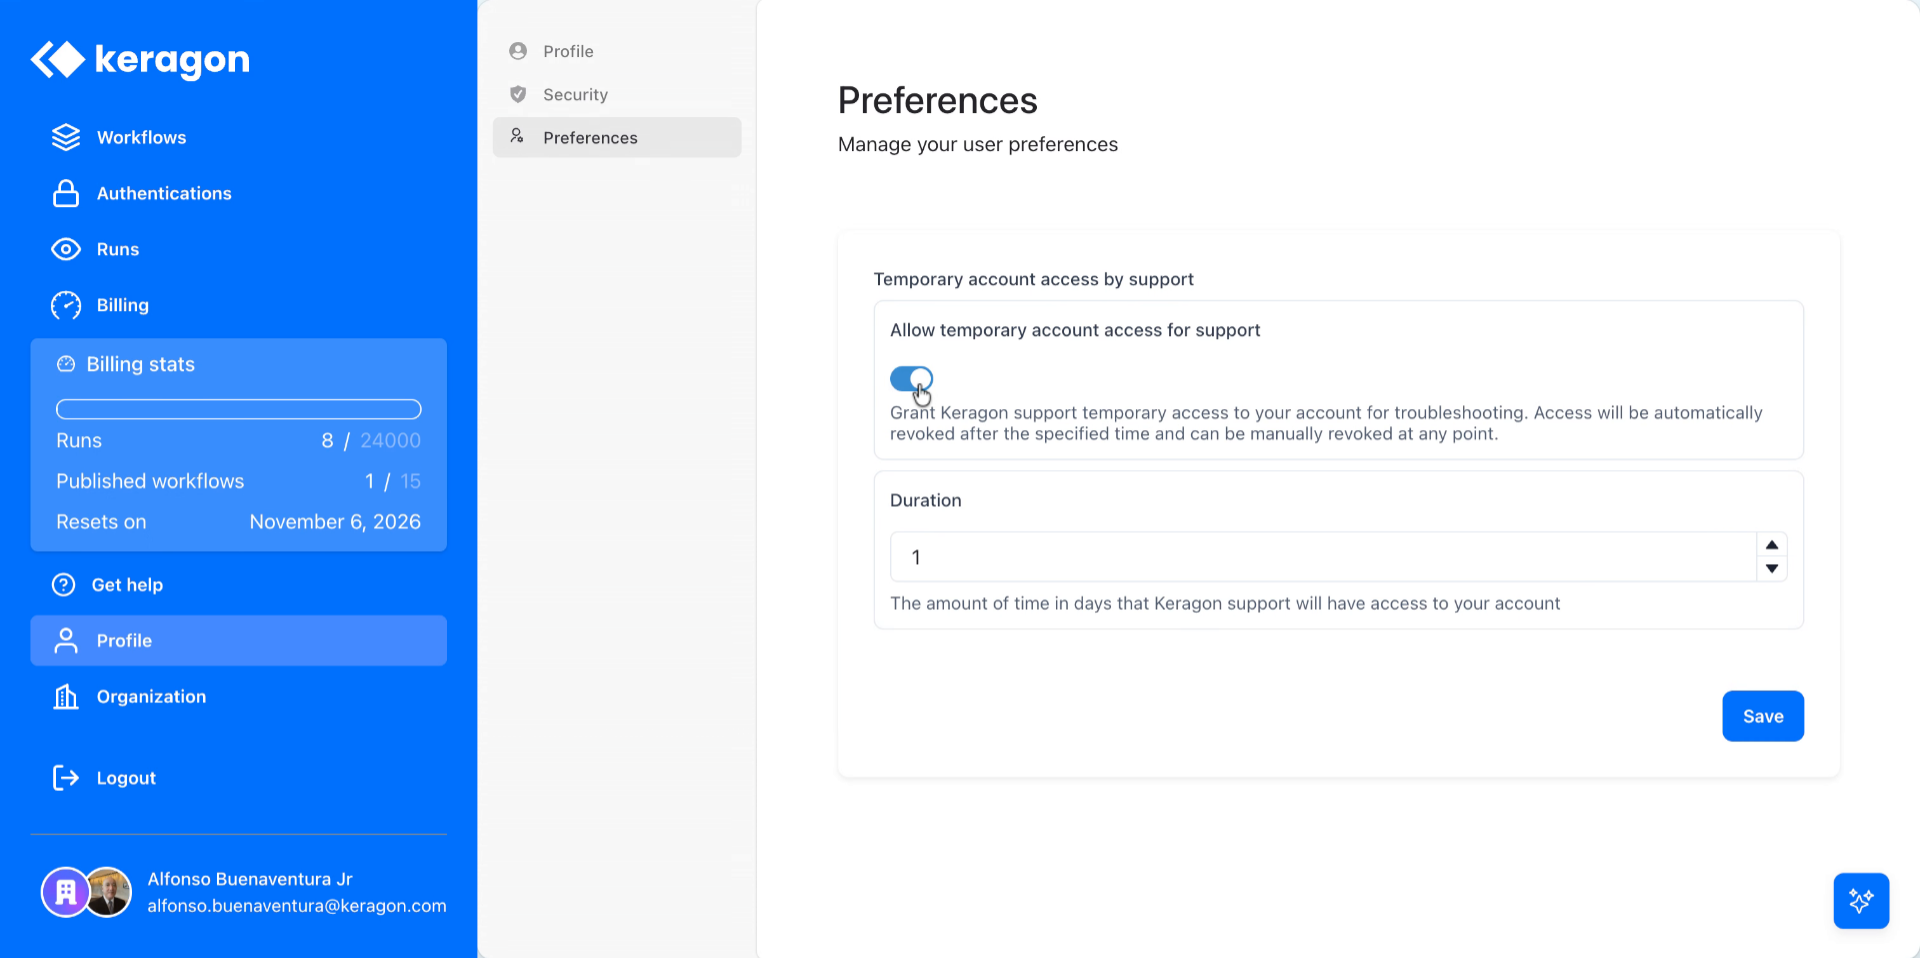Open the Profile settings tab

(x=568, y=50)
